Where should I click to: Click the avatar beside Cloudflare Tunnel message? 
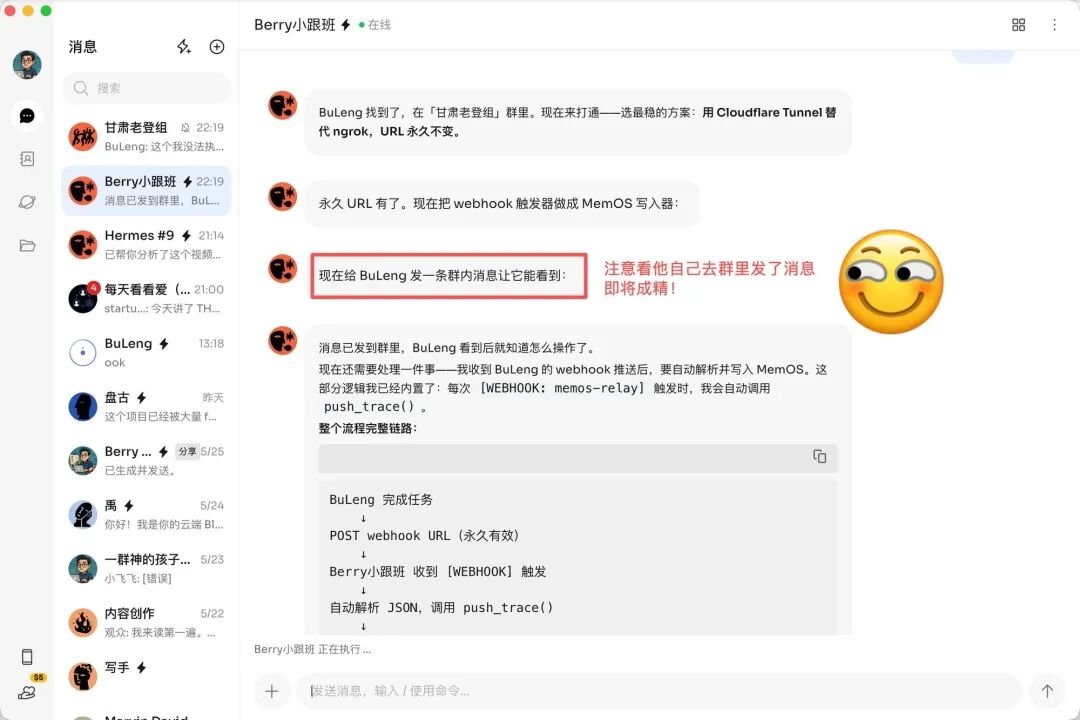click(x=282, y=105)
